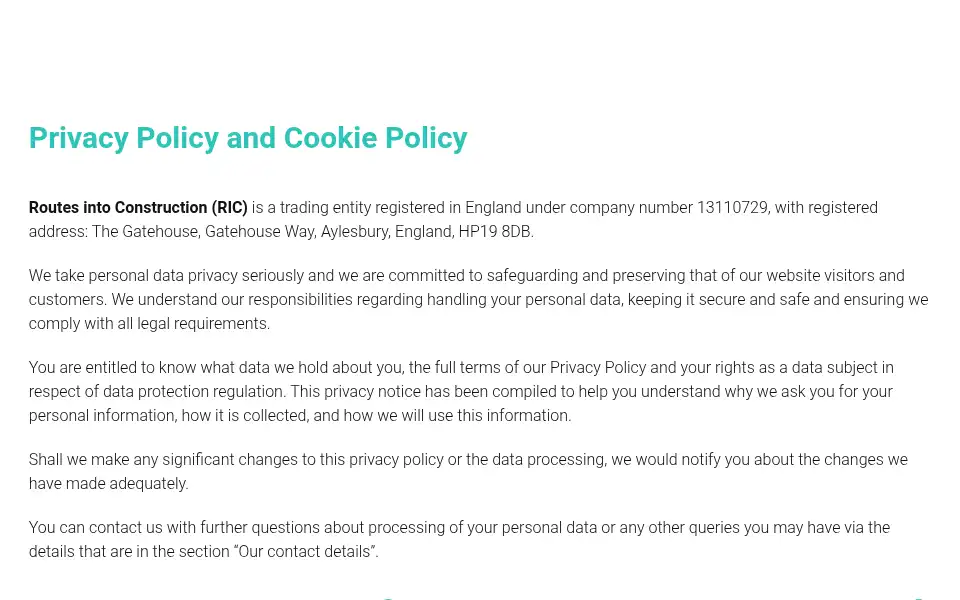960x600 pixels.
Task: Click the quoted text Our contact details
Action: click(x=304, y=552)
